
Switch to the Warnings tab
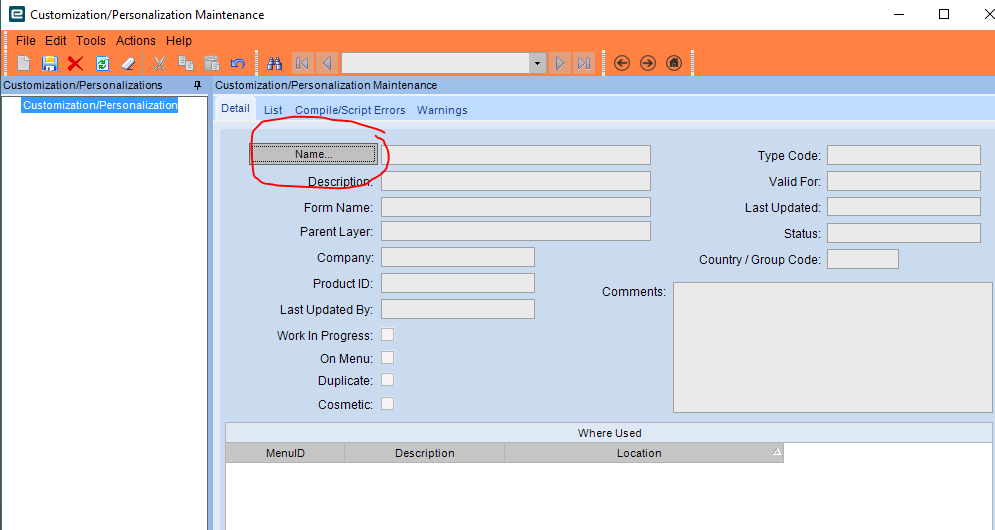point(442,110)
